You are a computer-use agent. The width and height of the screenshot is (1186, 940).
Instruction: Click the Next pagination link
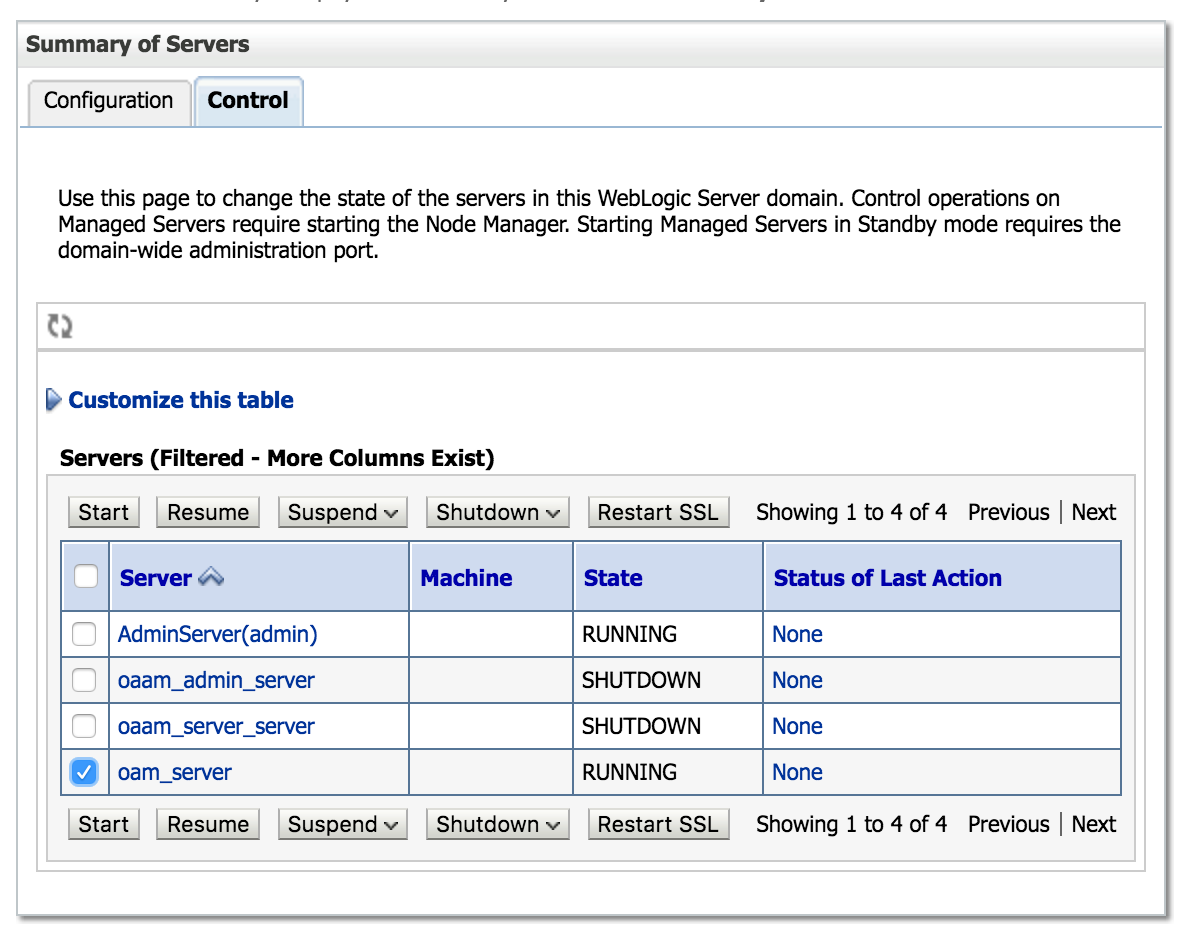click(x=1092, y=512)
